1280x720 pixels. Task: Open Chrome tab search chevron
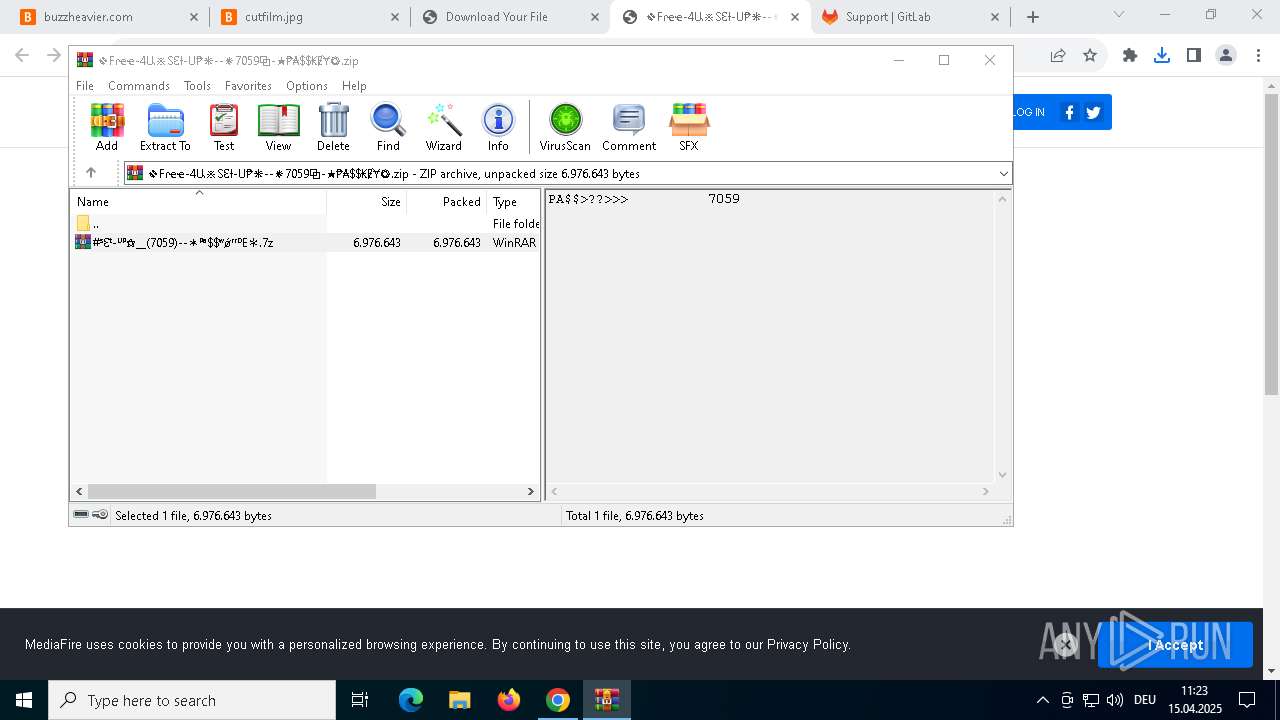[x=1119, y=14]
